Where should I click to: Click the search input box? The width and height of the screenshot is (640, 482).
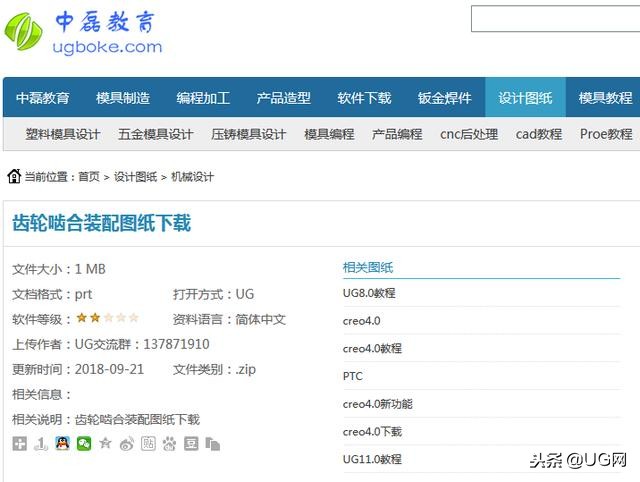556,19
